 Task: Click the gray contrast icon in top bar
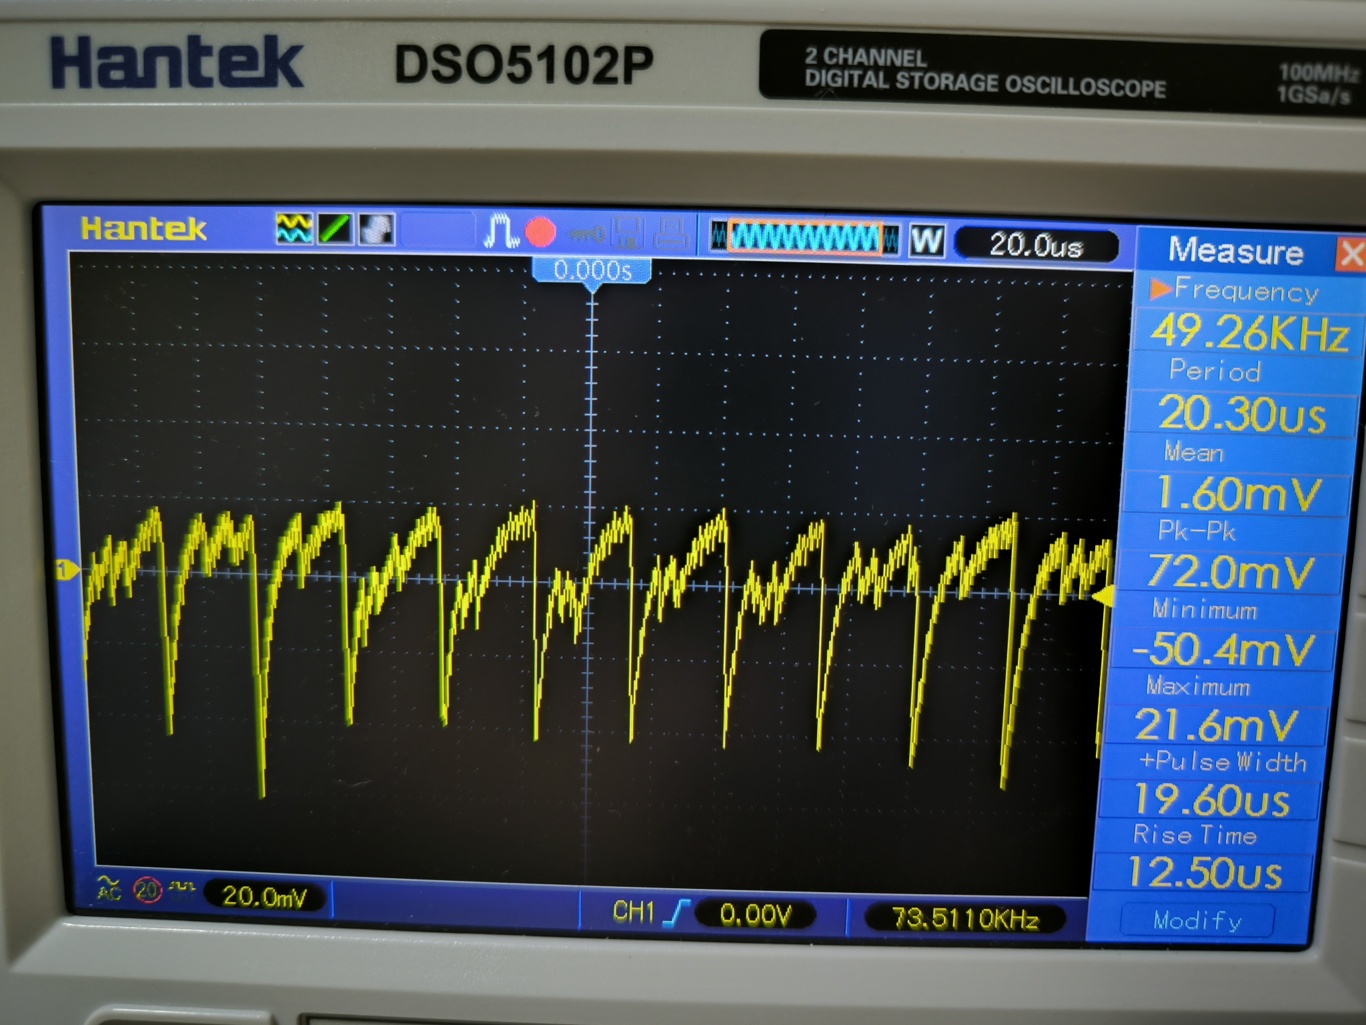[376, 229]
